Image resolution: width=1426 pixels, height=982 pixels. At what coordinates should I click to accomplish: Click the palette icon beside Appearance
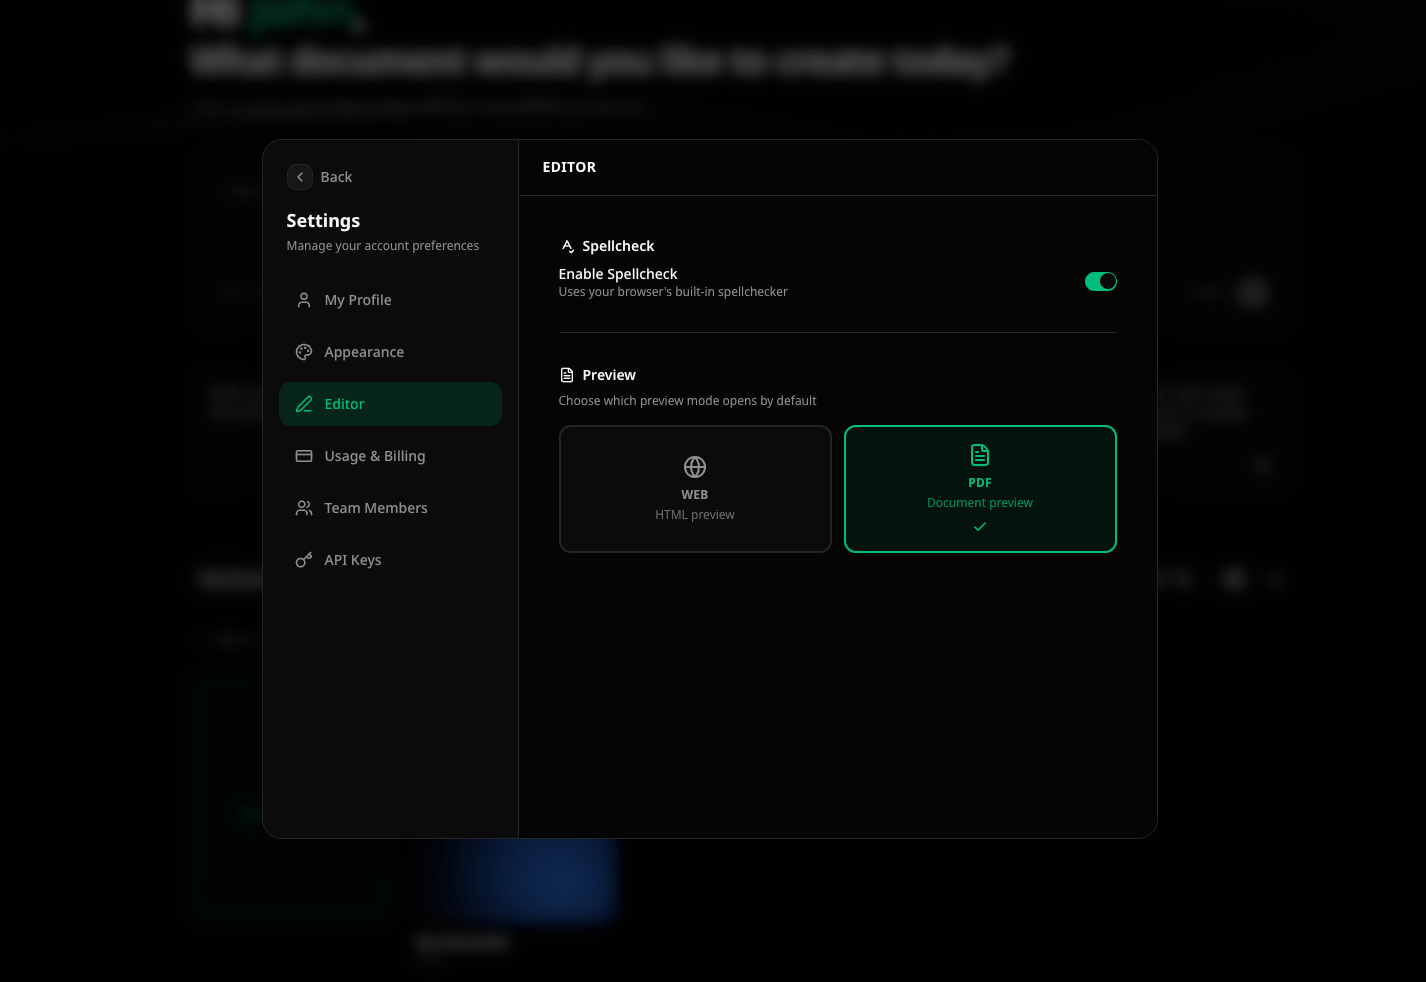[x=304, y=352]
